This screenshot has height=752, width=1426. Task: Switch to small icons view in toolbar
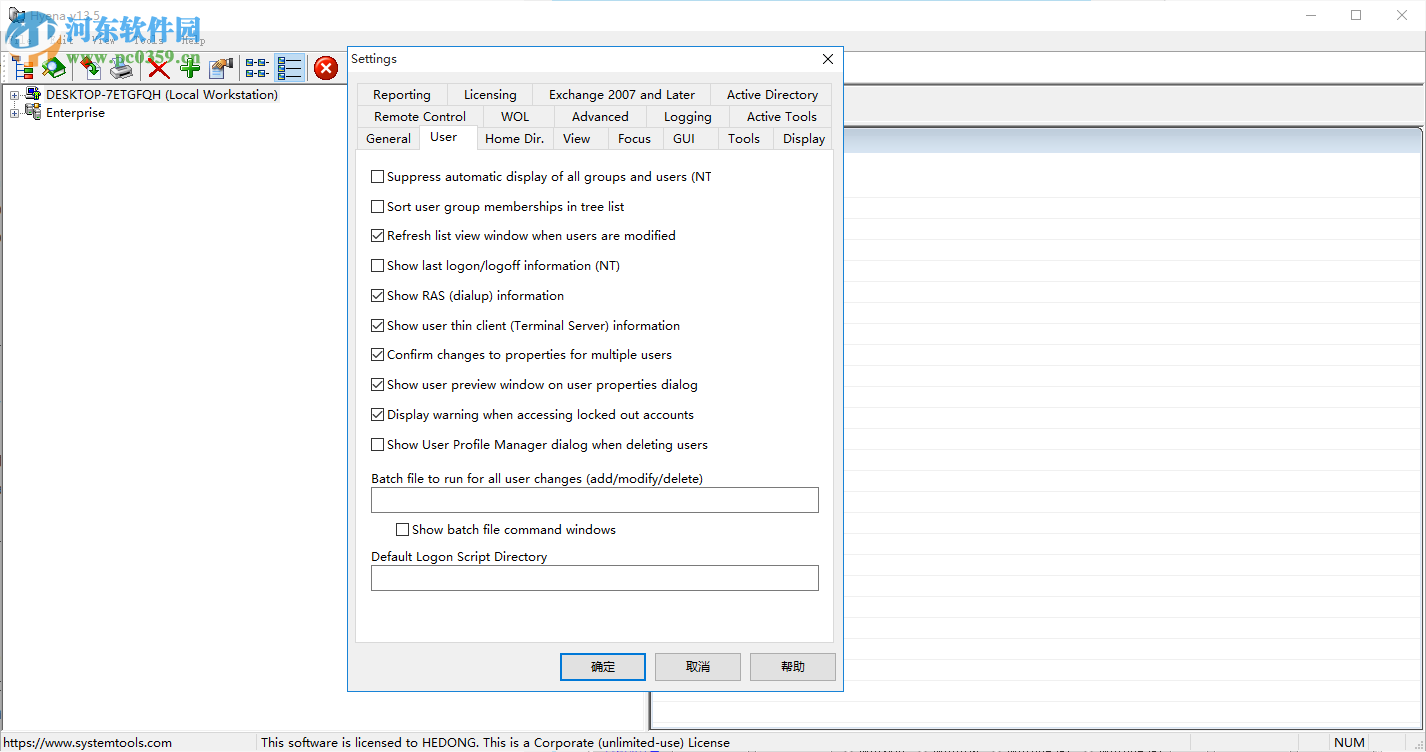pyautogui.click(x=257, y=67)
